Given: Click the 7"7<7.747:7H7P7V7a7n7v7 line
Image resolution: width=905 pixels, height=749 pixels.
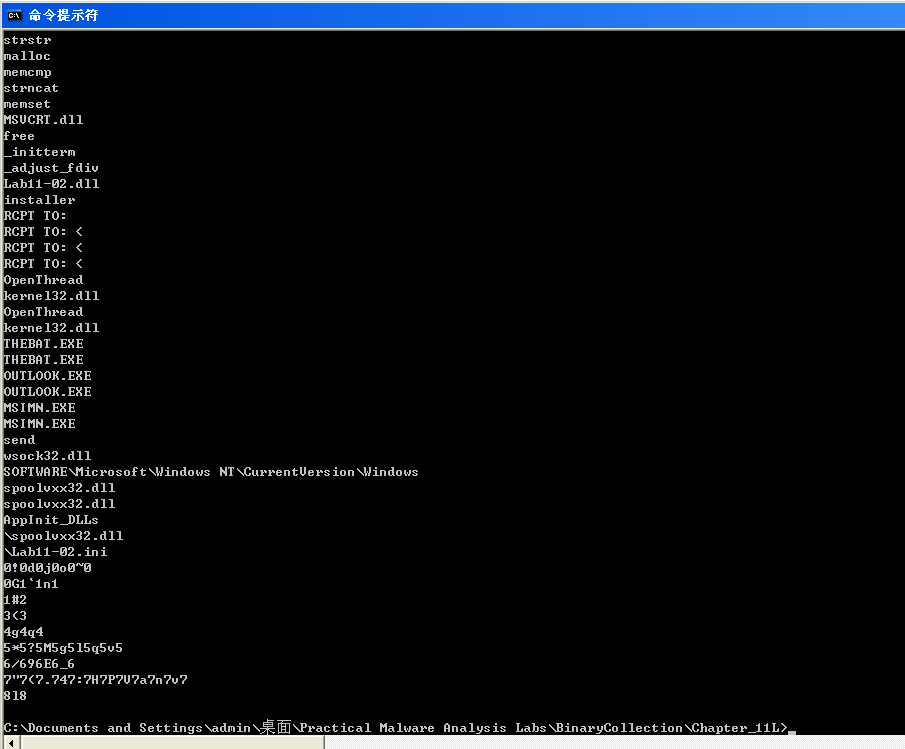Looking at the screenshot, I should coord(95,680).
